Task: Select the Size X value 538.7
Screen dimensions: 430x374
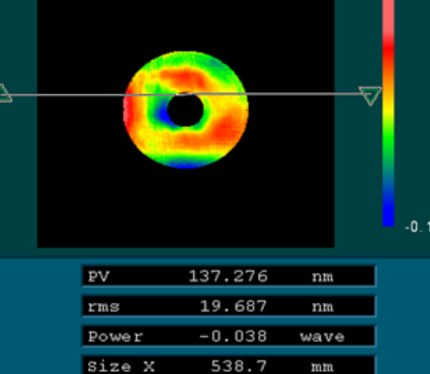Action: [x=239, y=366]
